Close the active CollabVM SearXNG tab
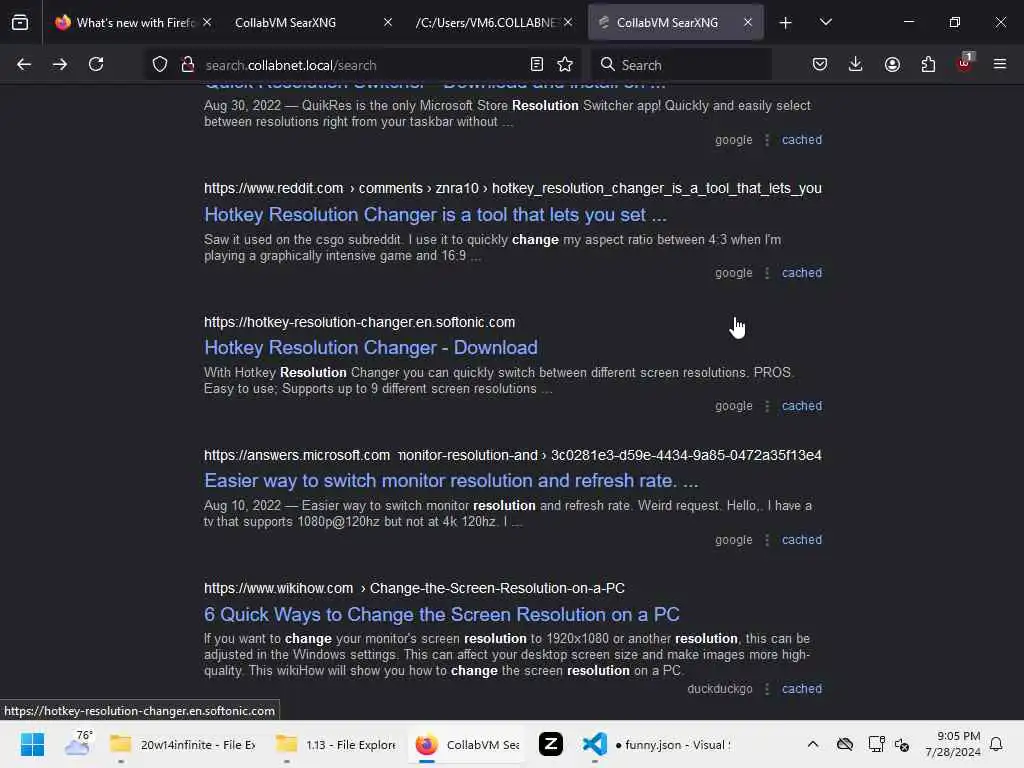Screen dimensions: 1024x768 click(x=748, y=22)
